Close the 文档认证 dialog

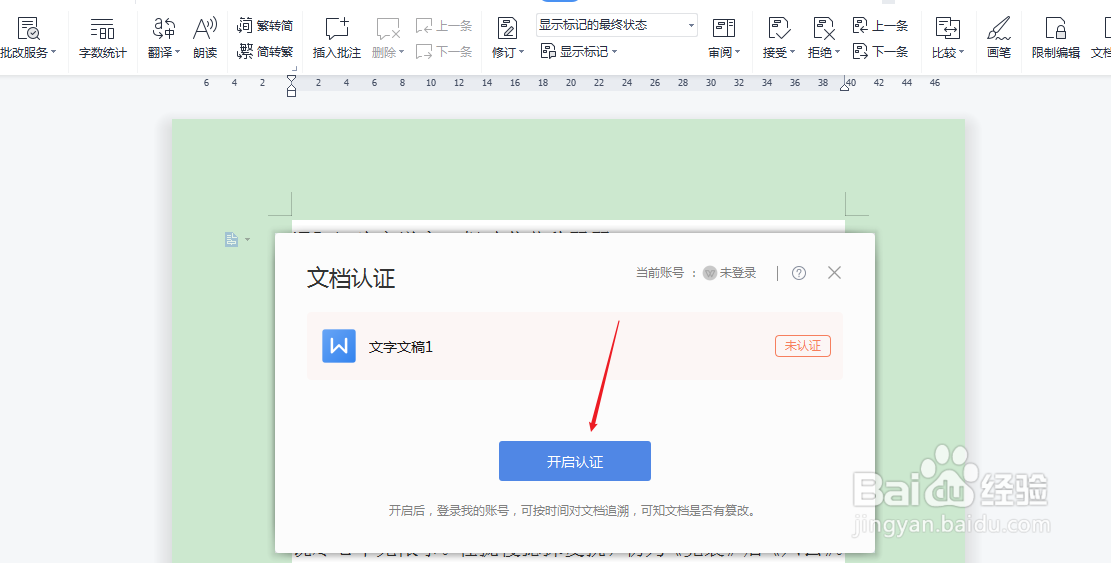pos(835,273)
